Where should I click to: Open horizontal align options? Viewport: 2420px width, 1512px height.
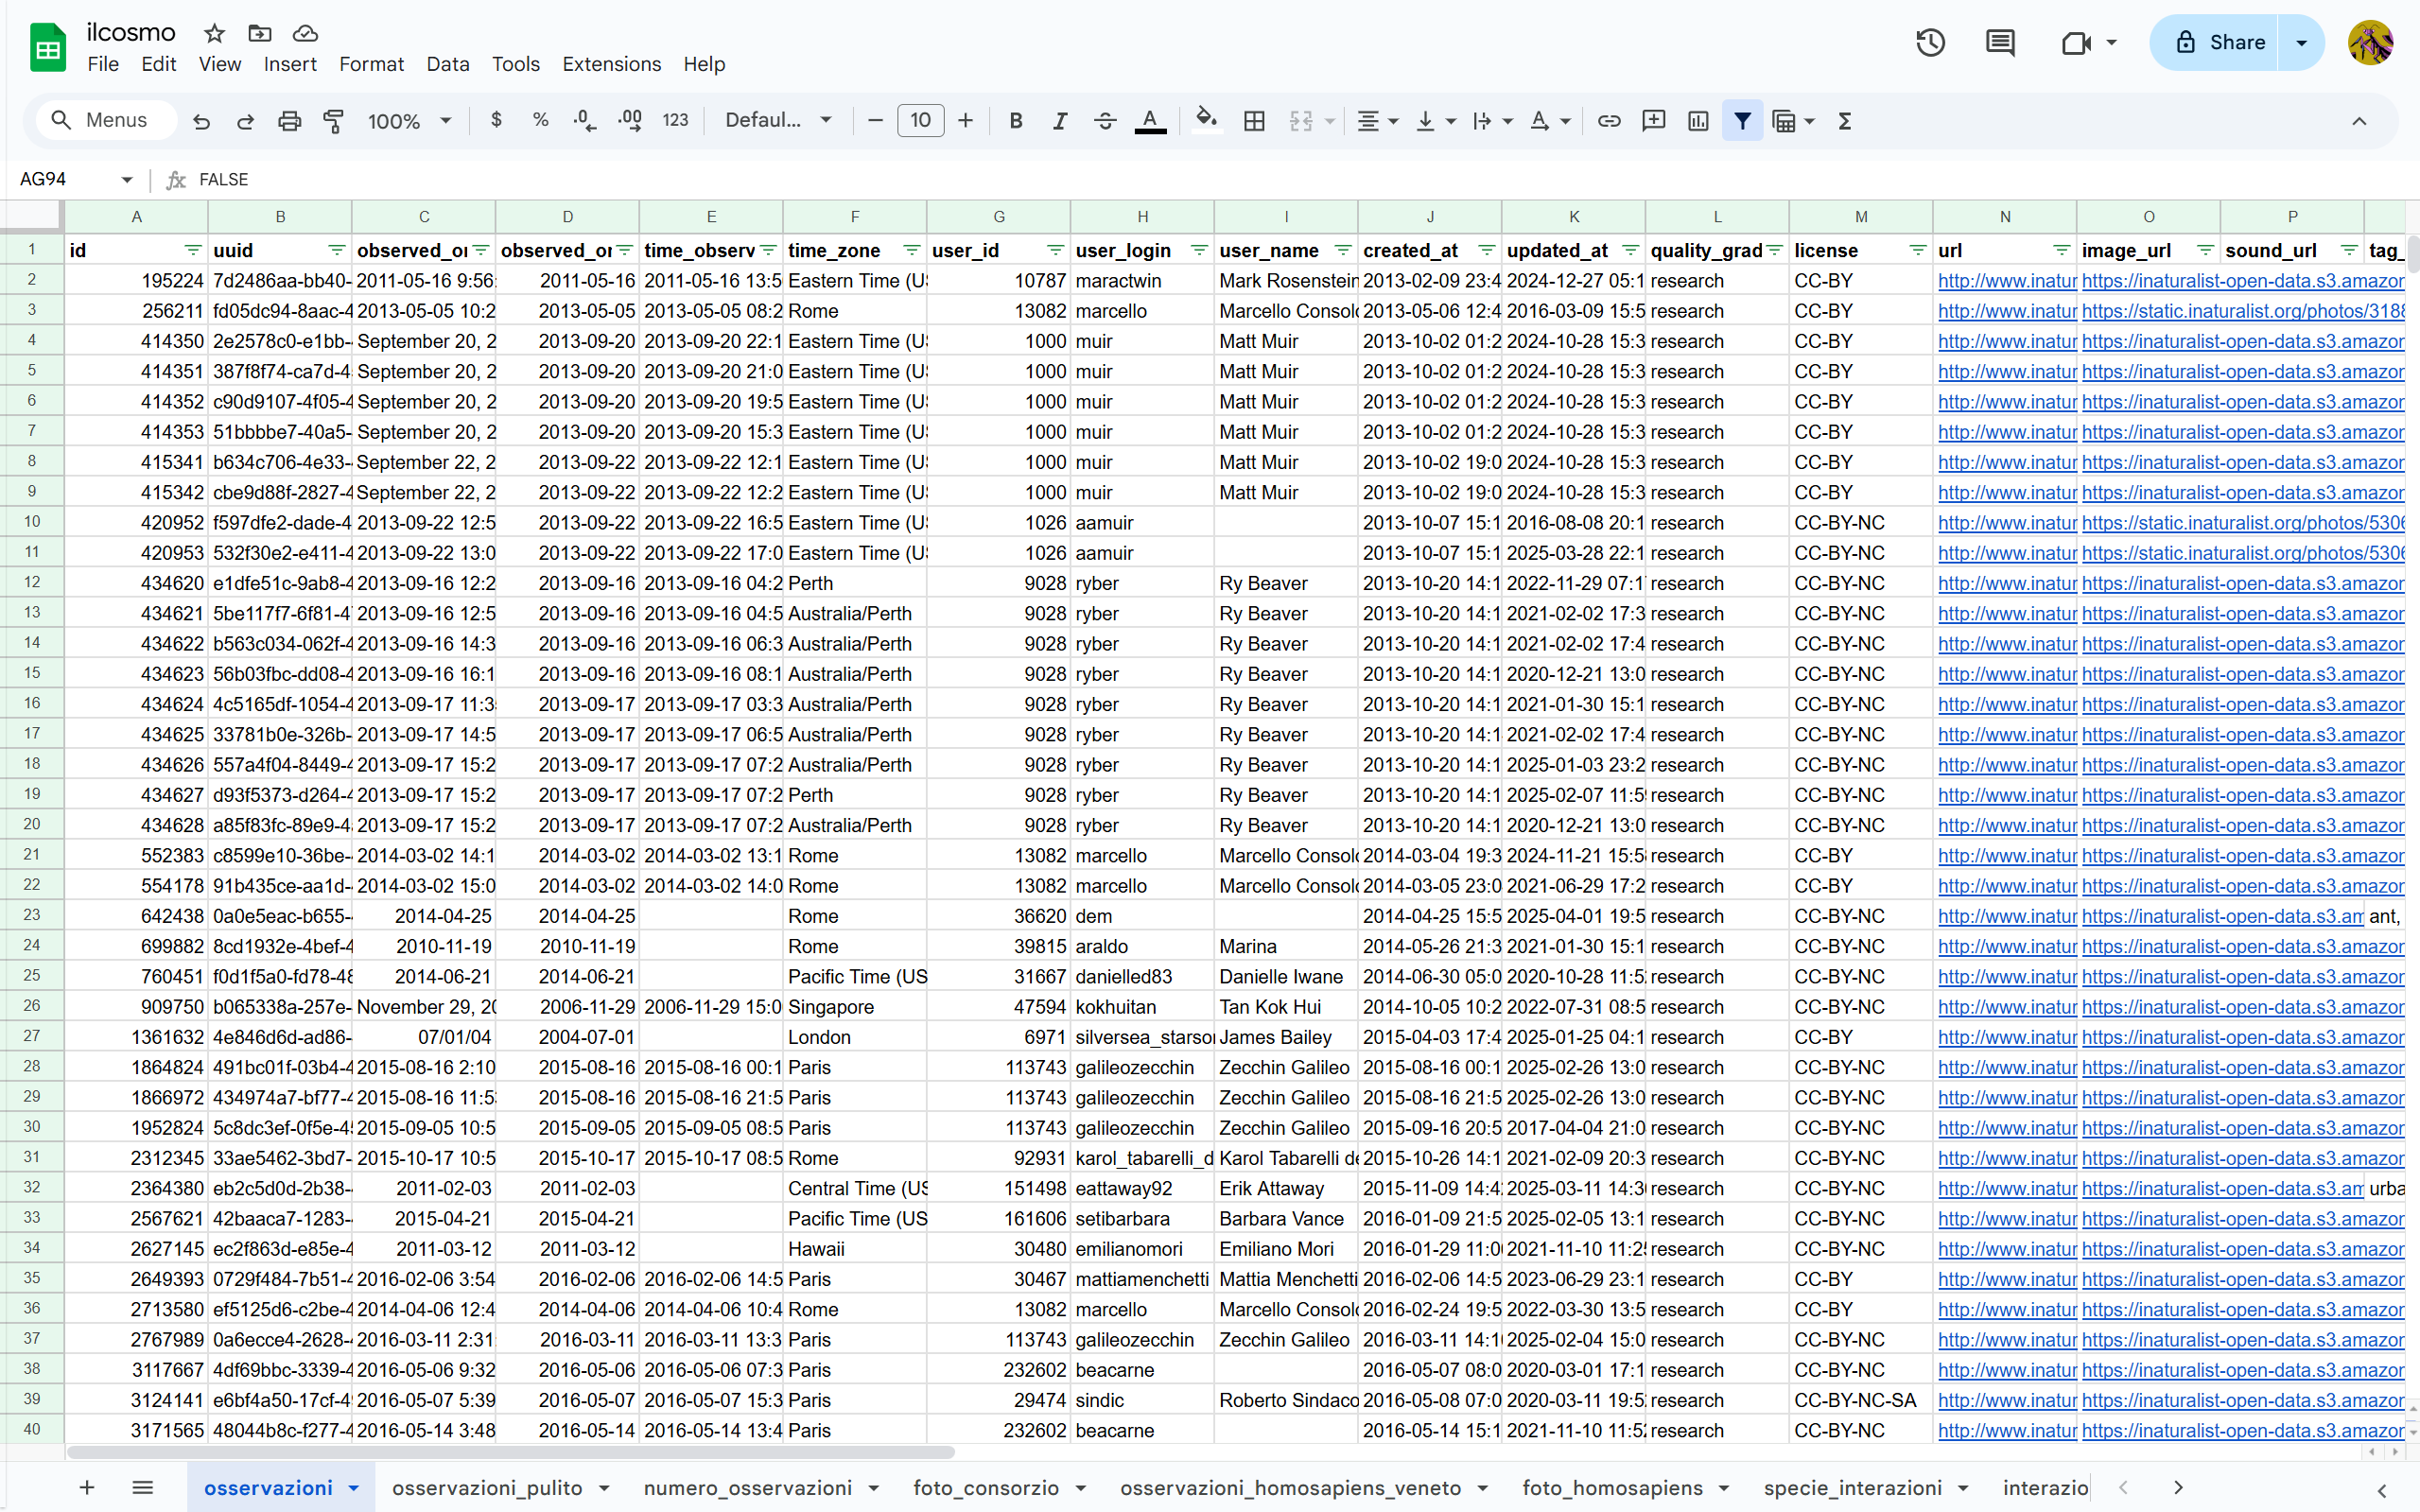click(x=1377, y=121)
